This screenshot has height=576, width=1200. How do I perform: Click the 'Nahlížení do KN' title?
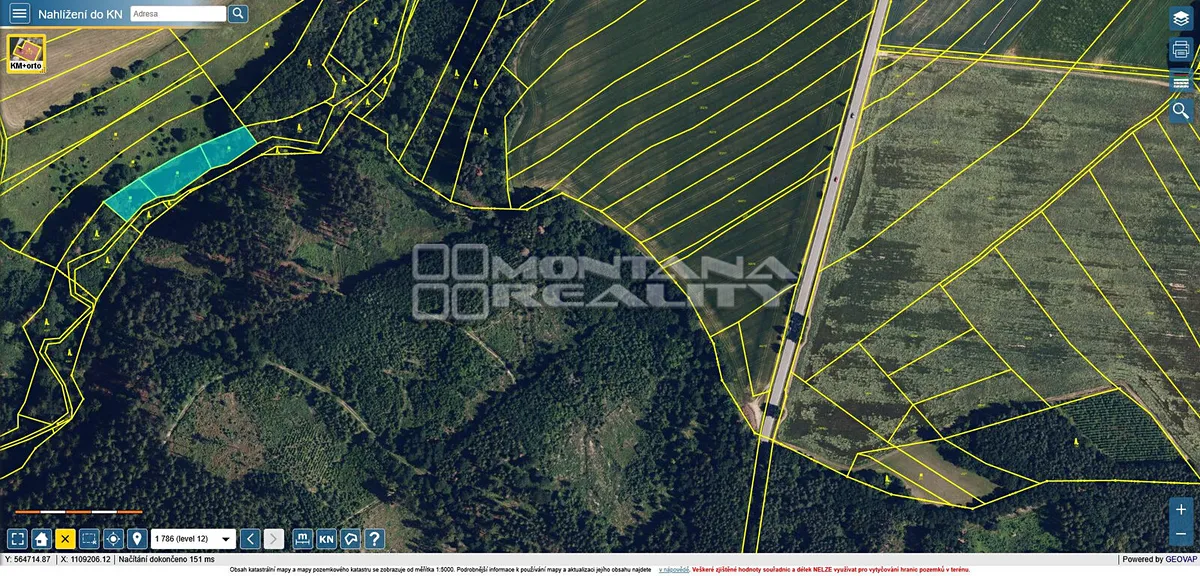[80, 14]
